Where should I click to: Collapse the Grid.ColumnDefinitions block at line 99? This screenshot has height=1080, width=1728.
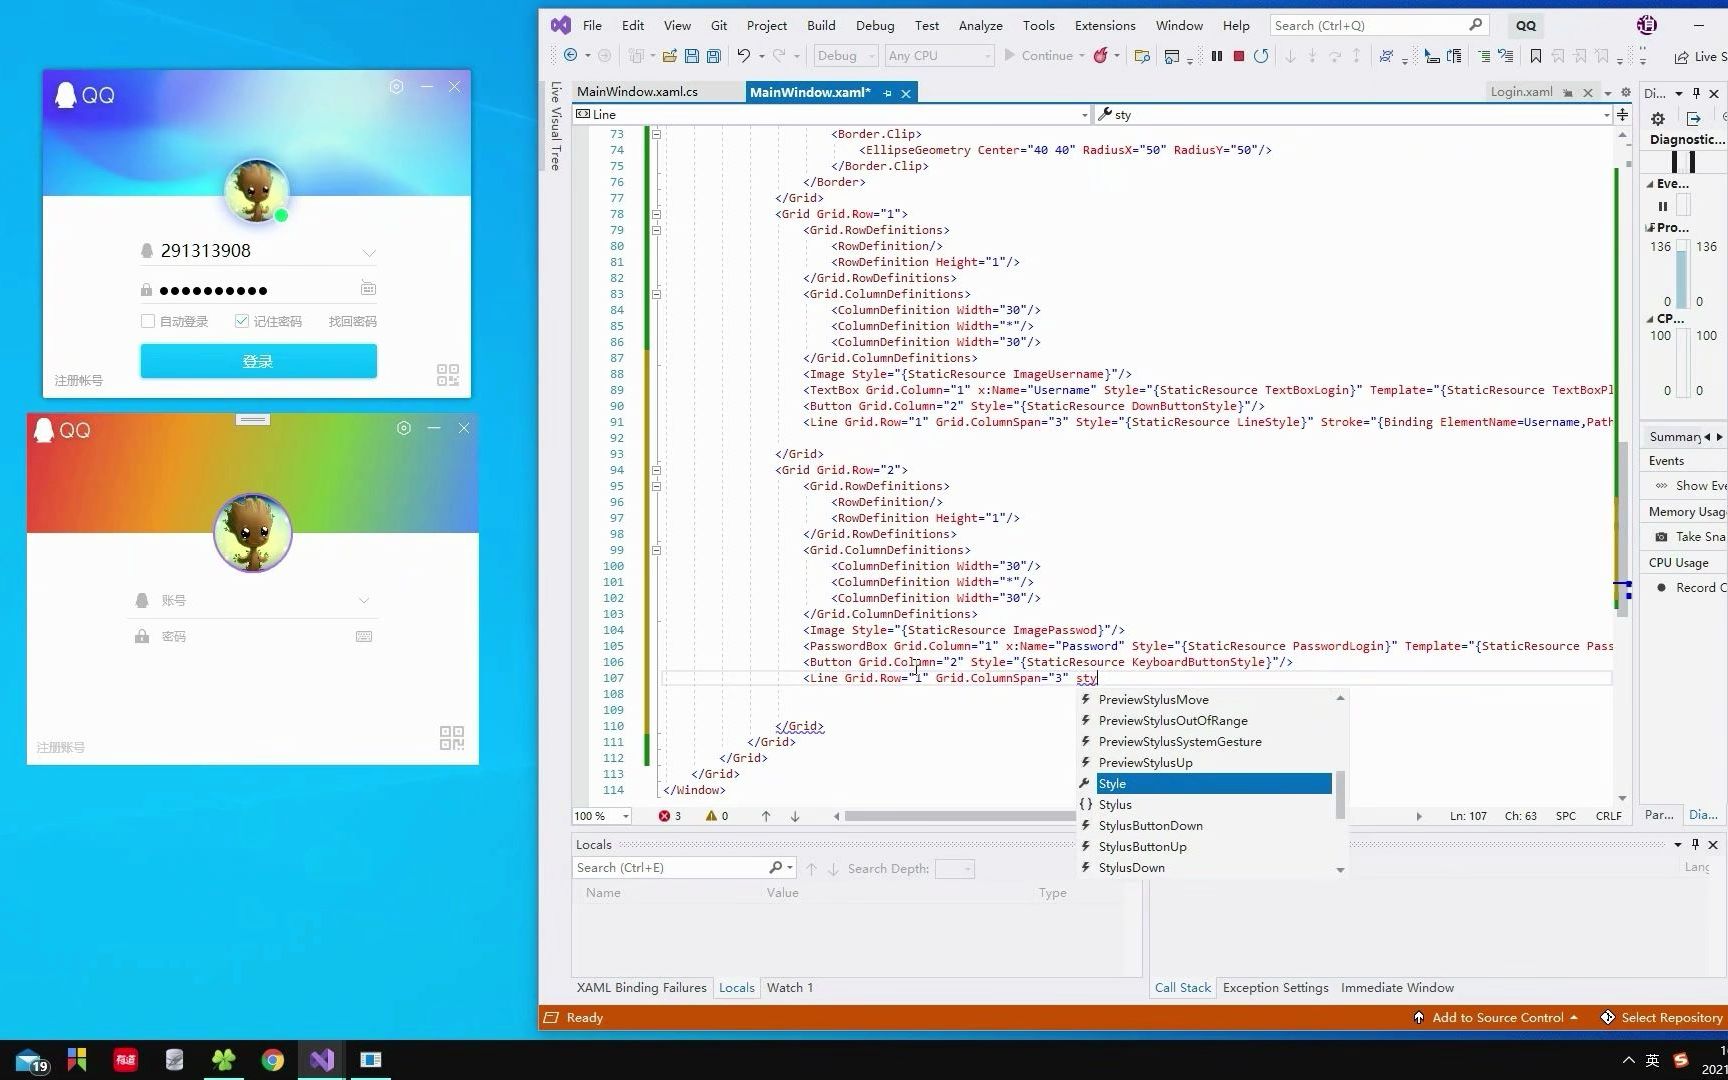[656, 550]
